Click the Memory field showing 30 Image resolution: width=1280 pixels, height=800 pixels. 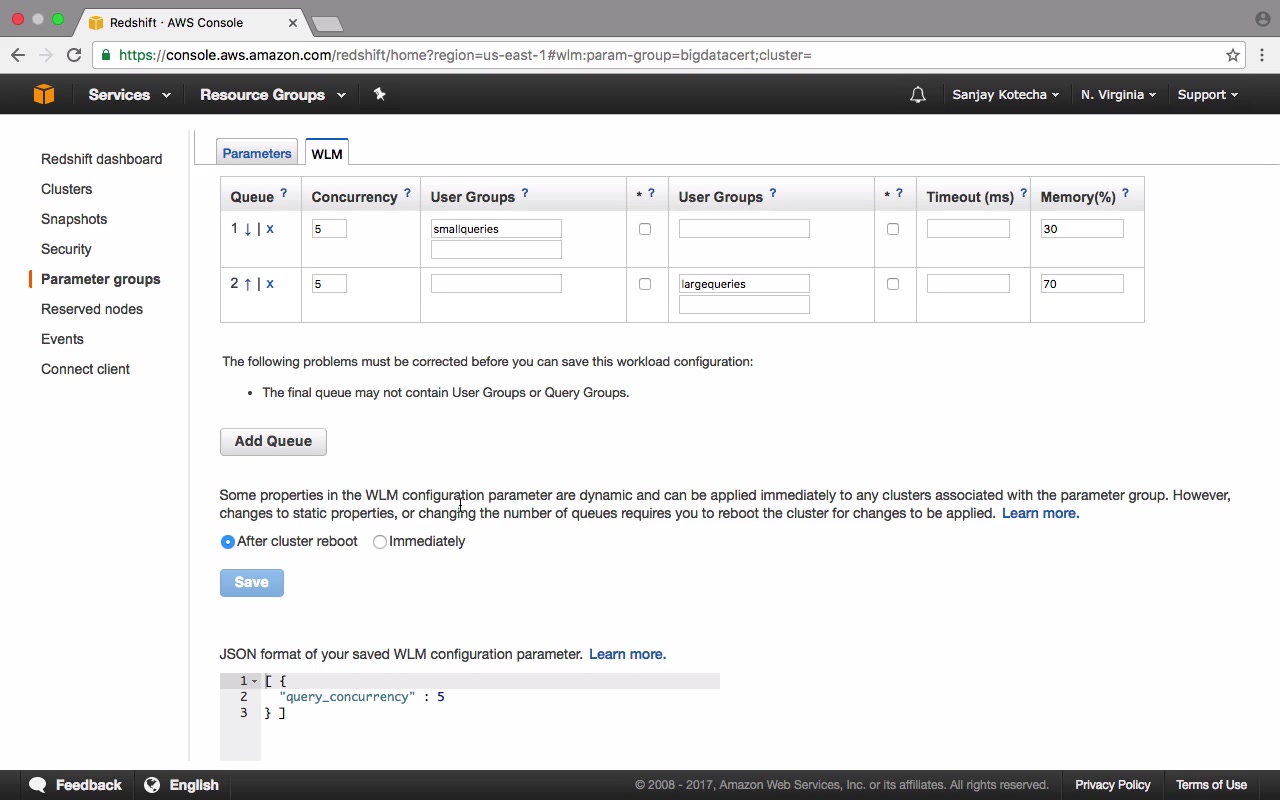(1082, 229)
